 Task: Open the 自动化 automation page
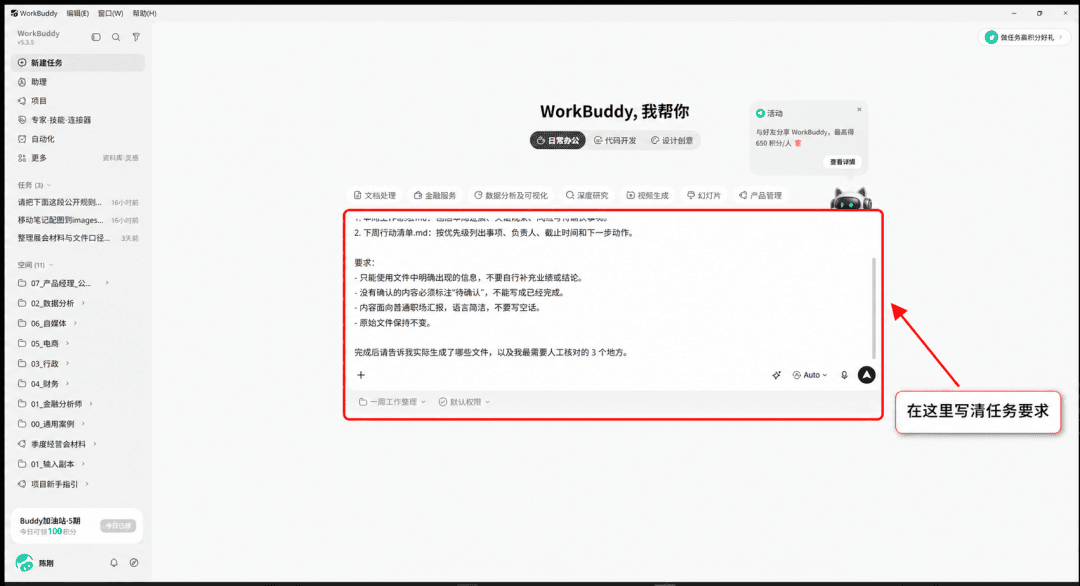coord(78,139)
